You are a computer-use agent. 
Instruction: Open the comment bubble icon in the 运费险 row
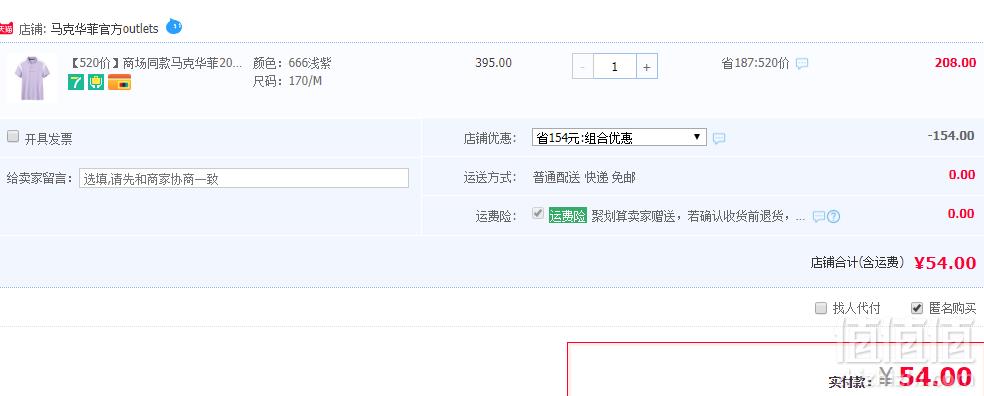click(818, 217)
